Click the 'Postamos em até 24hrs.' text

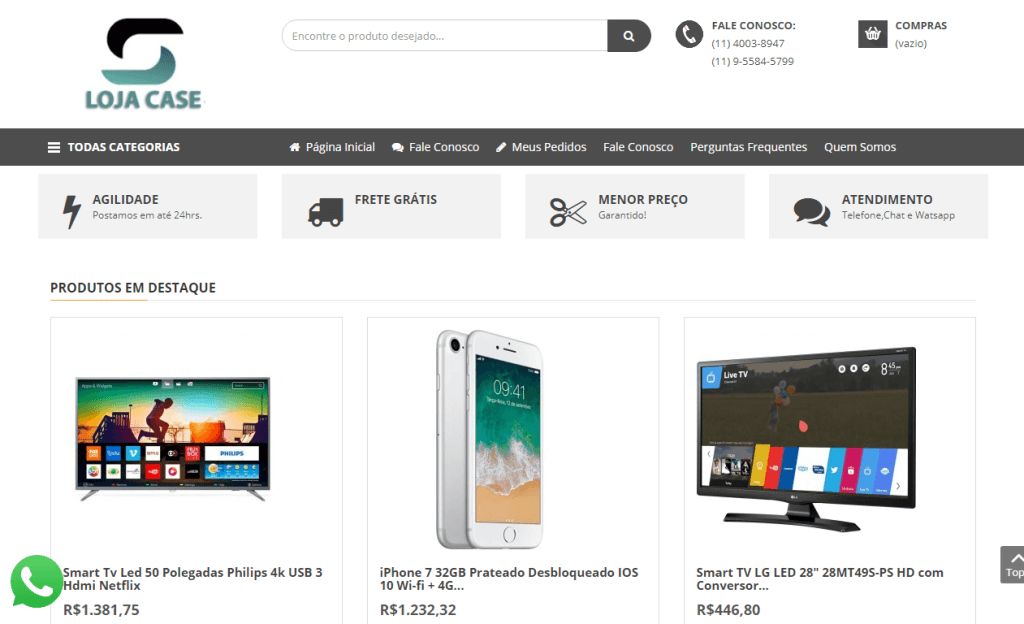pos(147,215)
